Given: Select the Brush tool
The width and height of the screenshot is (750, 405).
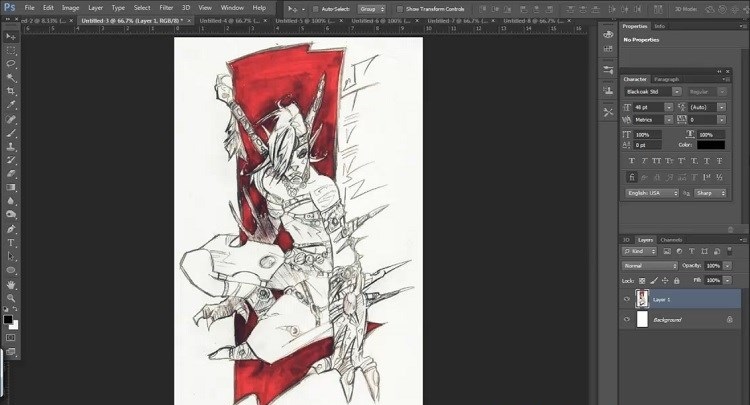Looking at the screenshot, I should pos(11,133).
